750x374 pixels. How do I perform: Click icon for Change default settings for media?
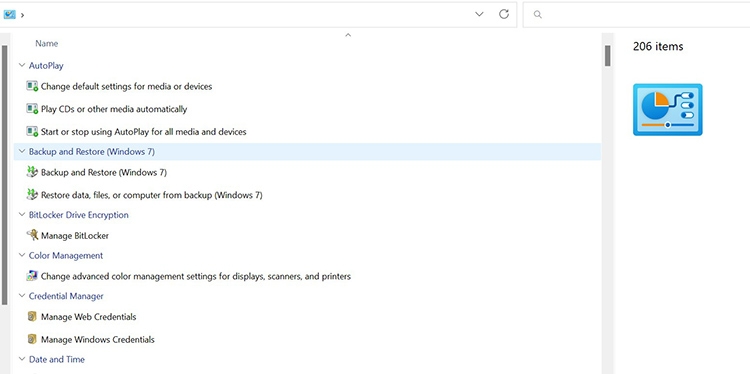pyautogui.click(x=32, y=86)
